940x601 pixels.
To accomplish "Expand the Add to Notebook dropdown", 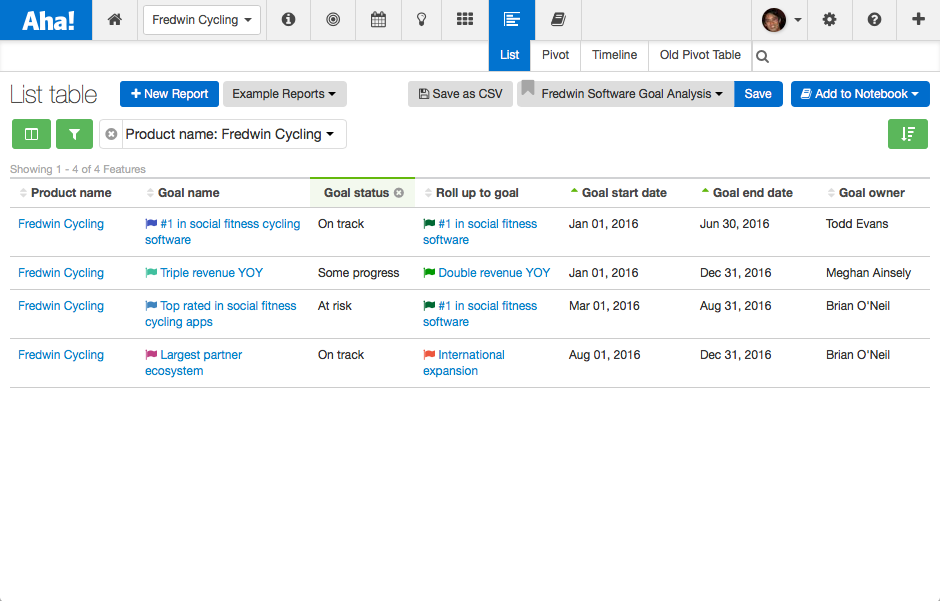I will coord(860,94).
